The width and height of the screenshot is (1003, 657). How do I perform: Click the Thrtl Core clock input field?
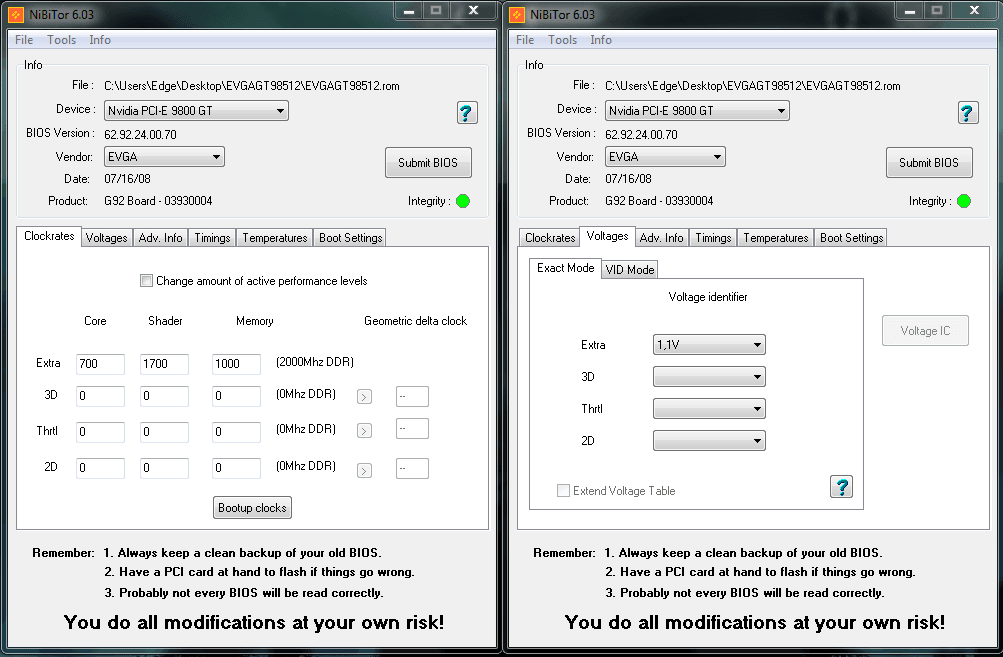(100, 432)
